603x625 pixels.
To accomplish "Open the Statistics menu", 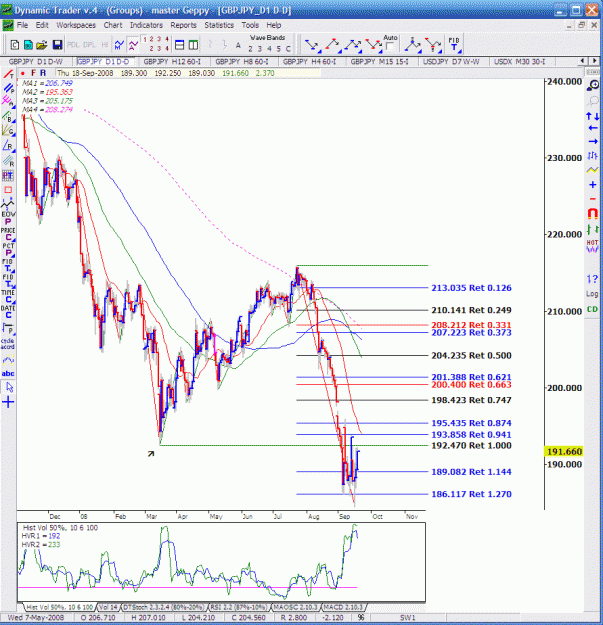I will (219, 25).
